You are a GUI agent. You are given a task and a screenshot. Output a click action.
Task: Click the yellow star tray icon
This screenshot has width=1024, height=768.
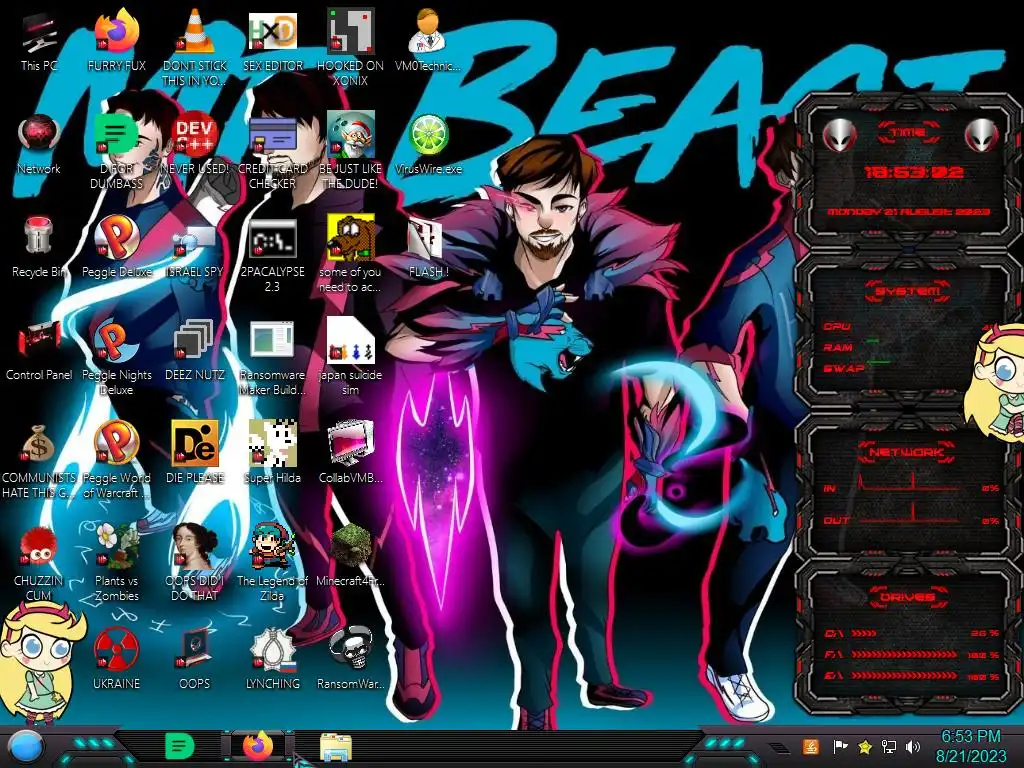tap(865, 747)
